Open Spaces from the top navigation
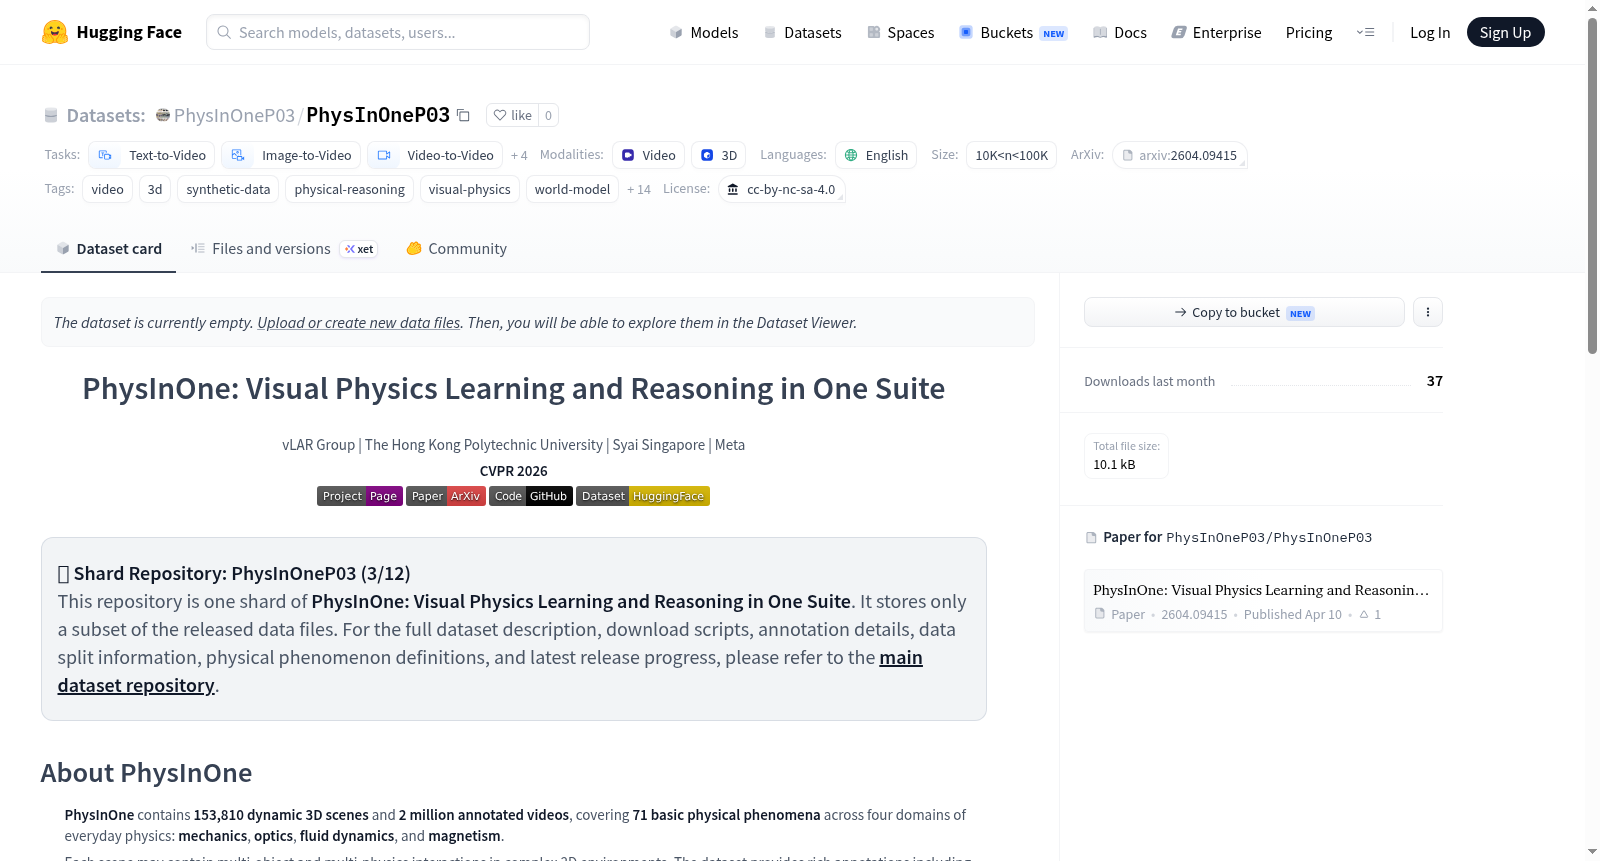Image resolution: width=1600 pixels, height=861 pixels. point(900,32)
